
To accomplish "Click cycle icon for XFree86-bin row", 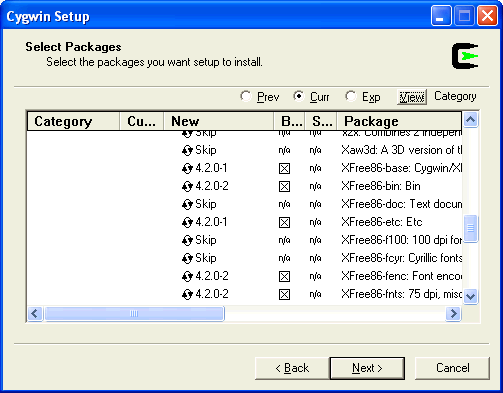I will tap(187, 187).
